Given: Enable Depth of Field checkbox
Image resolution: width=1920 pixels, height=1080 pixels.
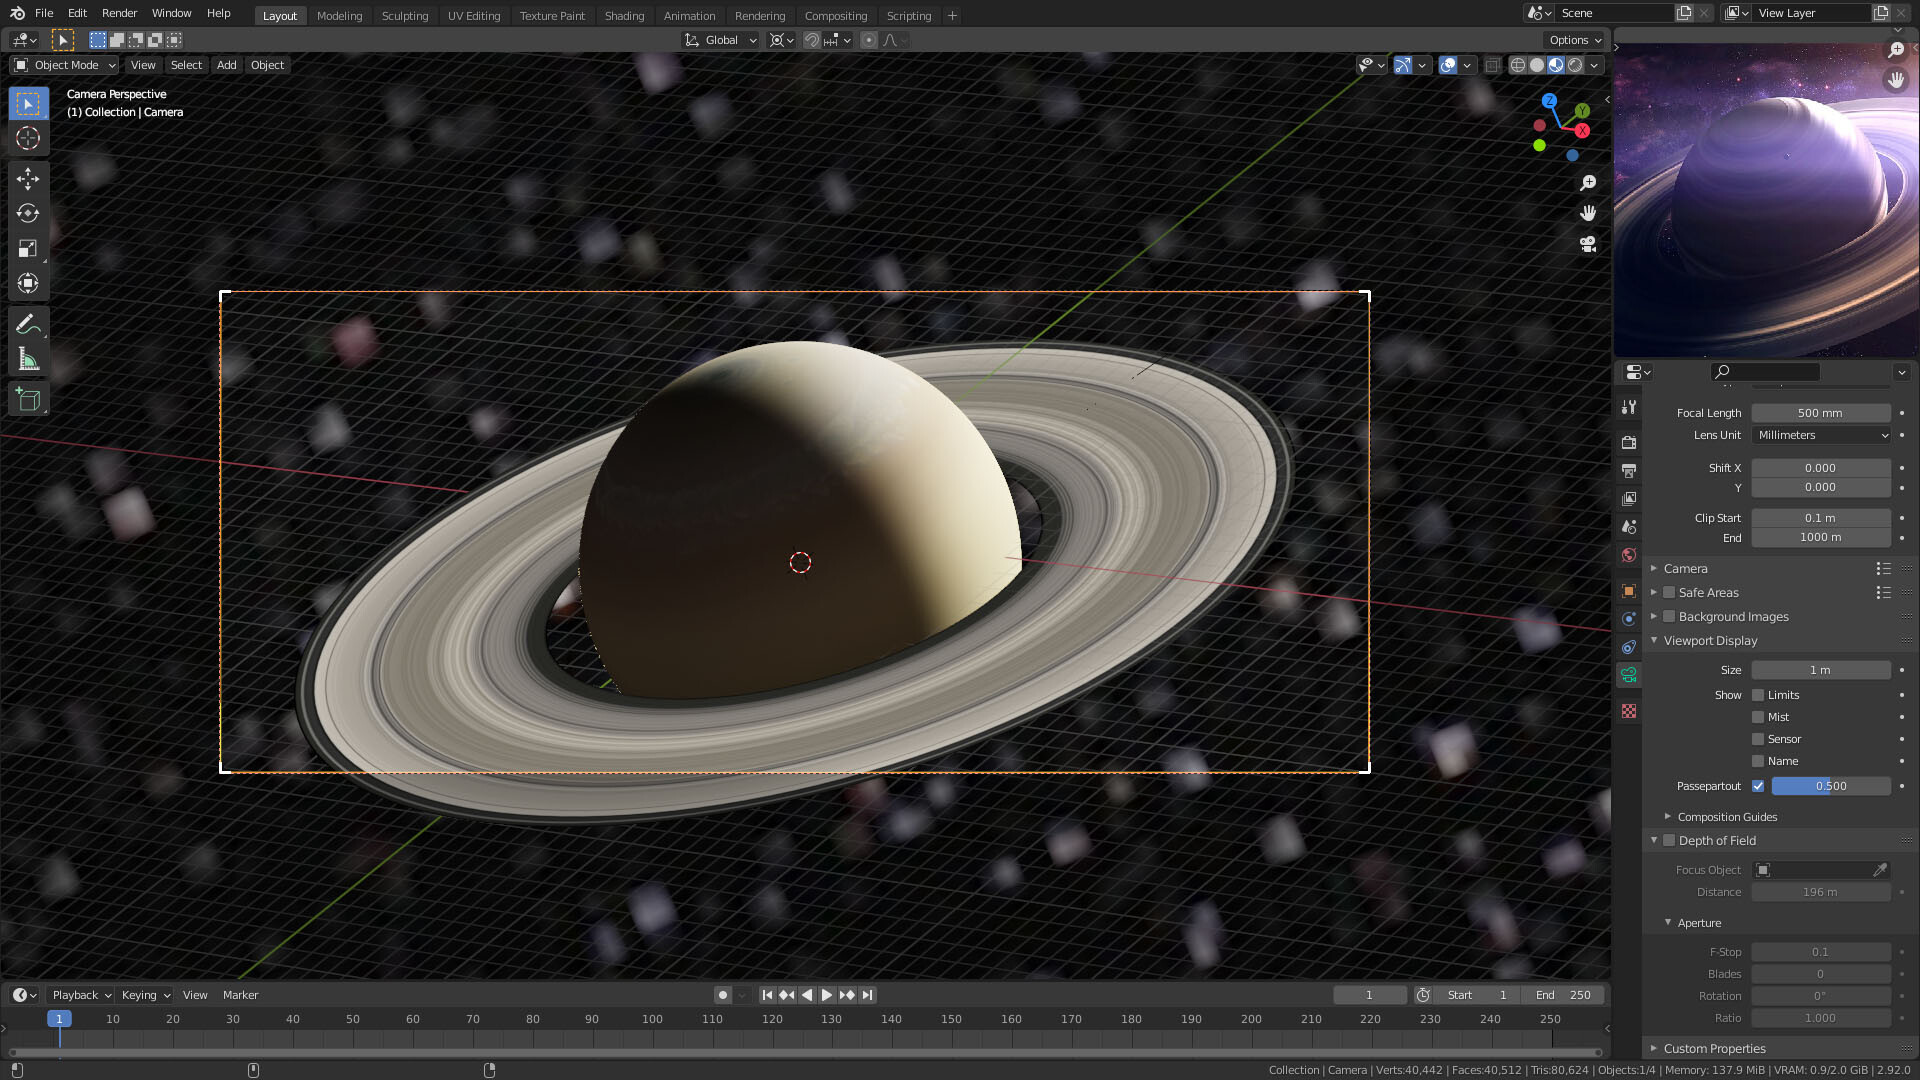Looking at the screenshot, I should pyautogui.click(x=1669, y=841).
